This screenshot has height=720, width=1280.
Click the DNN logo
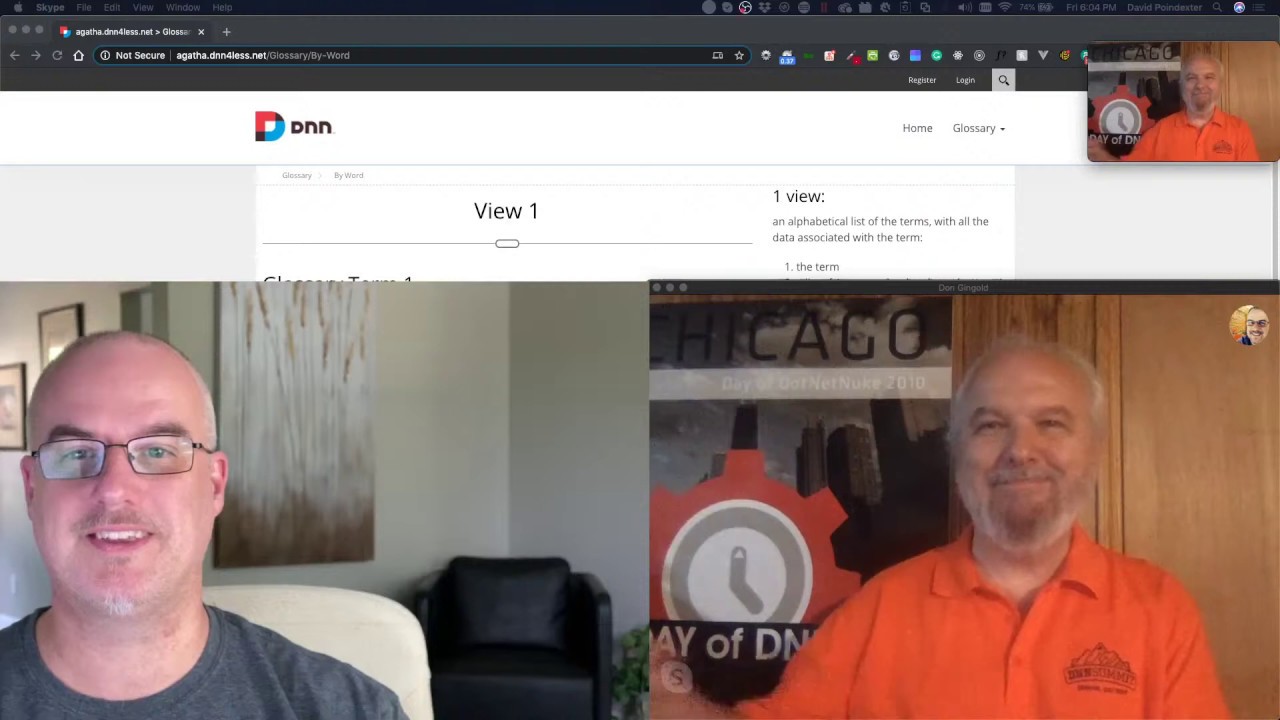(x=294, y=127)
